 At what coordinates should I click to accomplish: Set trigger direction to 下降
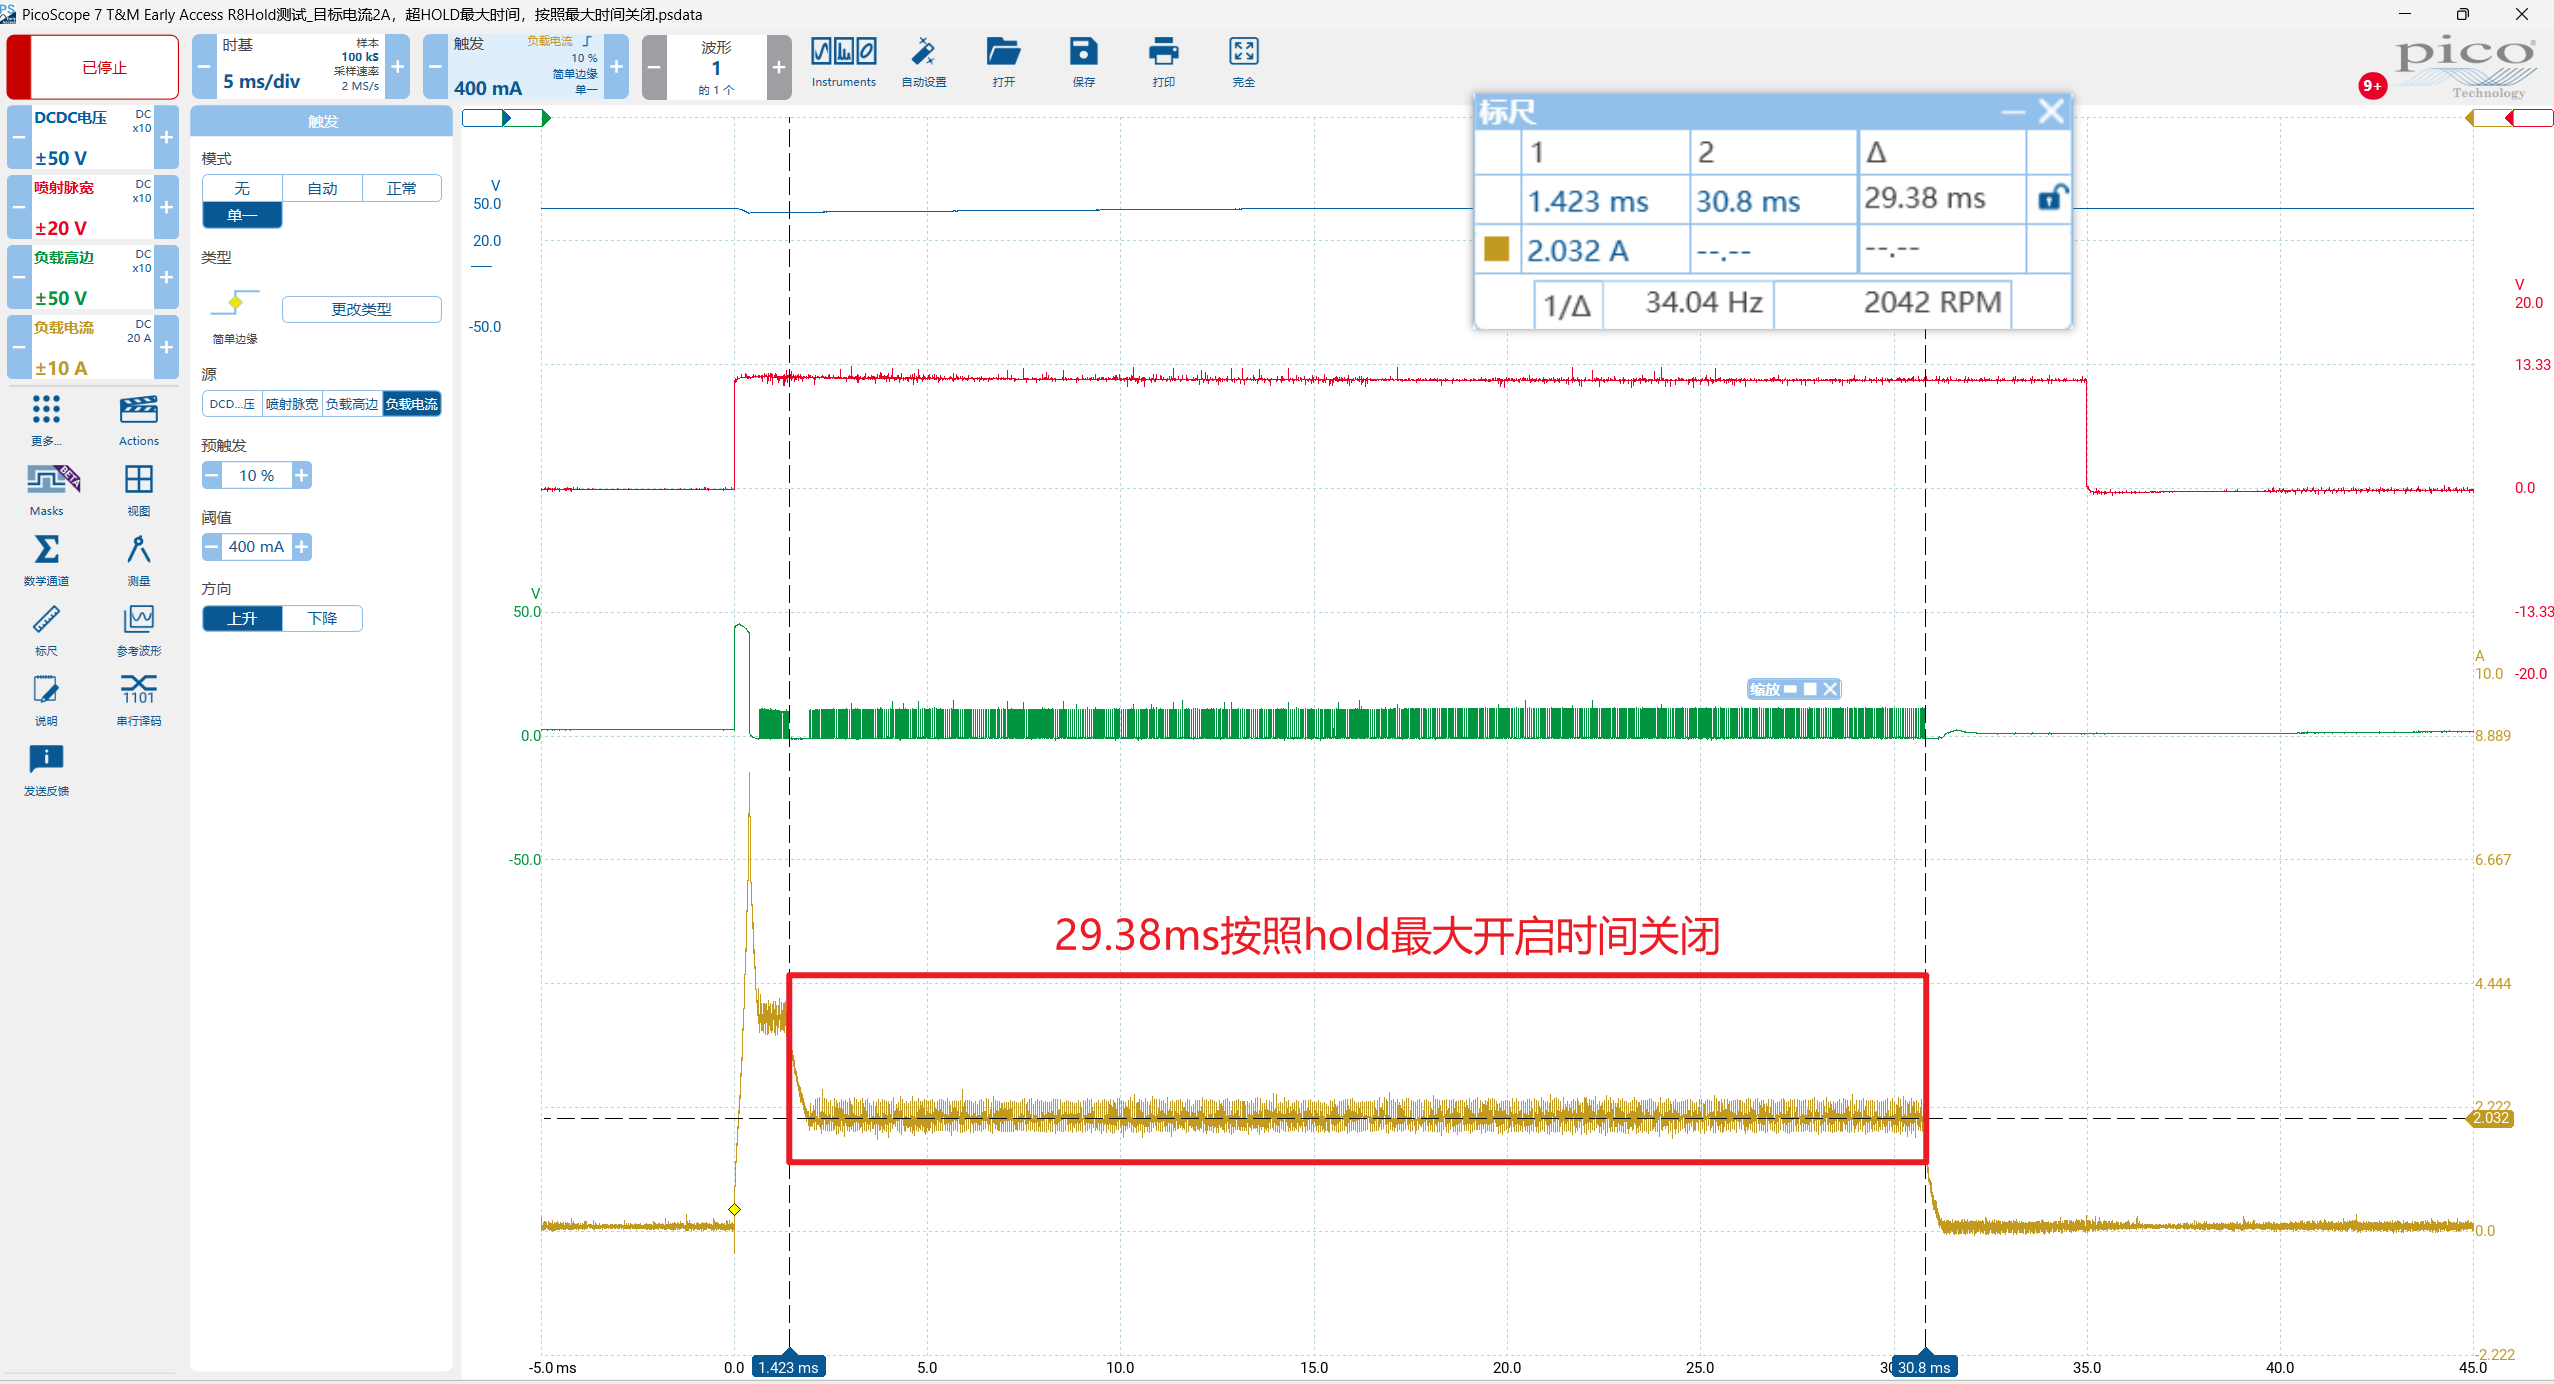tap(322, 618)
